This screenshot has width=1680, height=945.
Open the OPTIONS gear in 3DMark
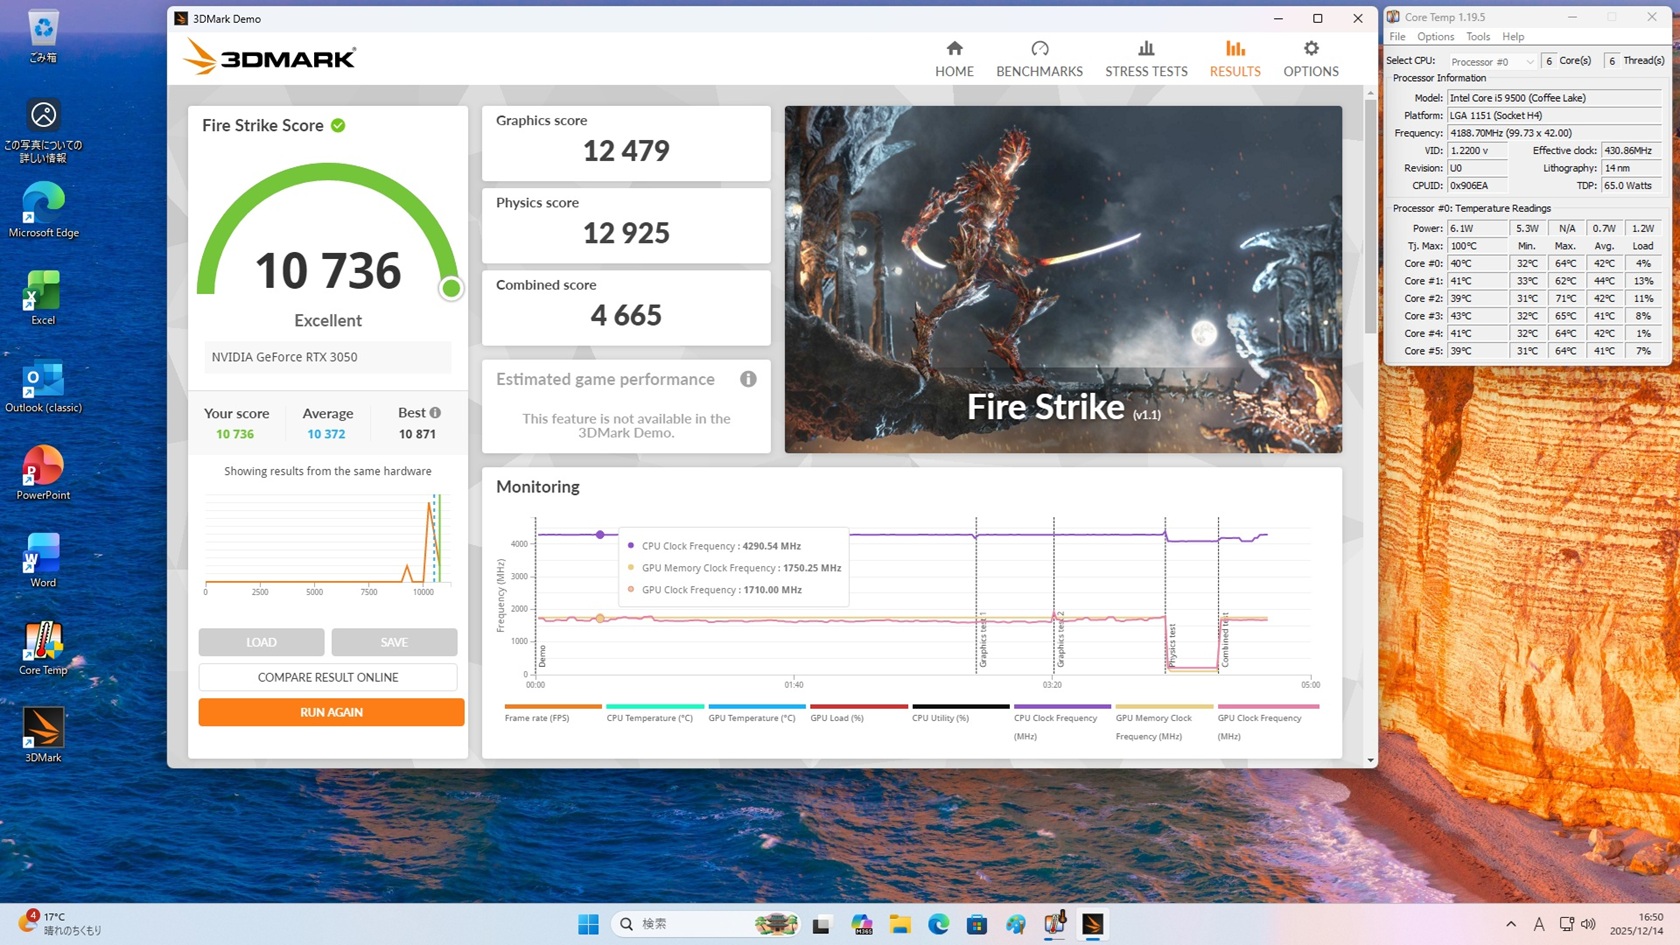click(x=1310, y=59)
